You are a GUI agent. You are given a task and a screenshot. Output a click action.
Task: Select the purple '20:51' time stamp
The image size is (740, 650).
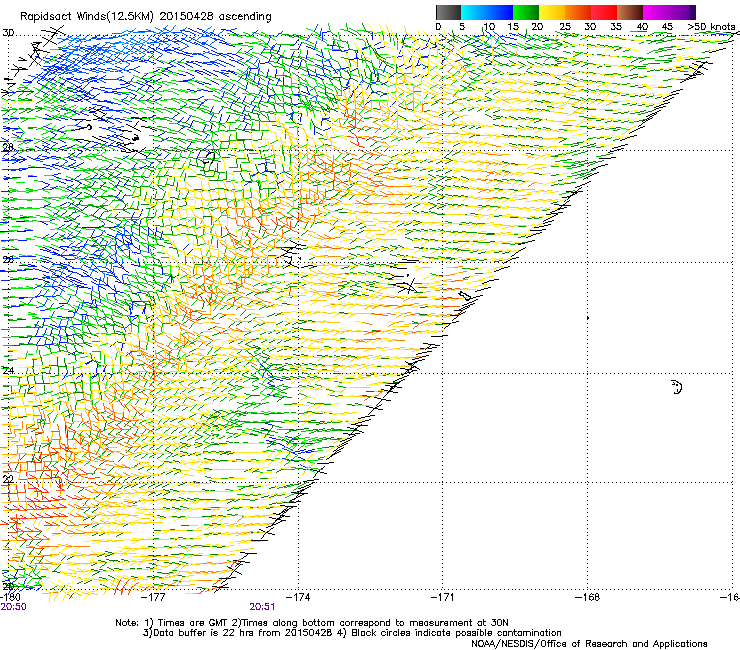point(262,607)
